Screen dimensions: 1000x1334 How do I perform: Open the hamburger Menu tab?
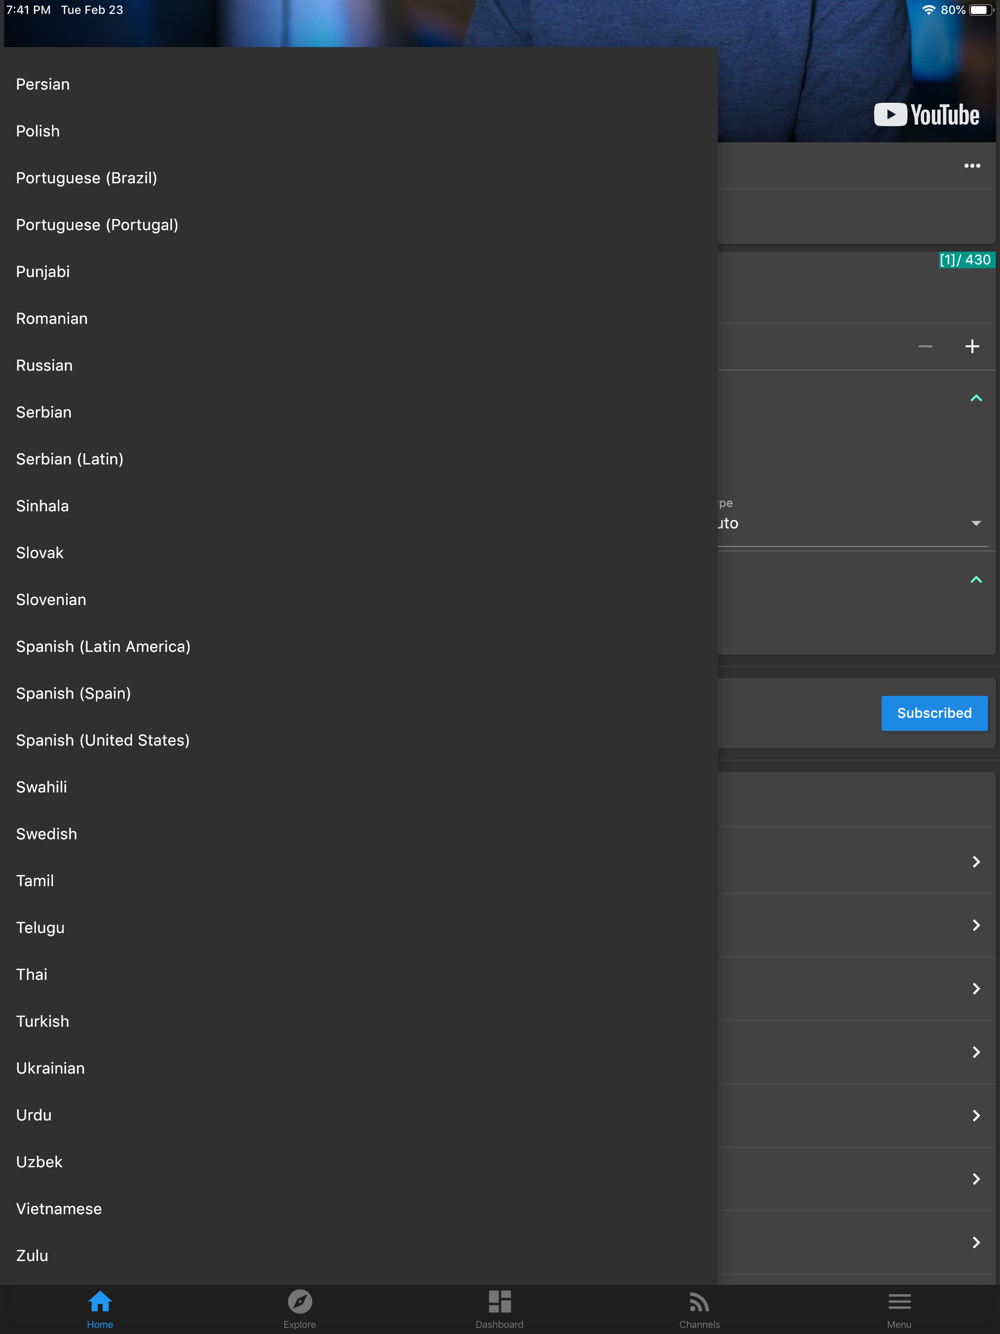(899, 1308)
